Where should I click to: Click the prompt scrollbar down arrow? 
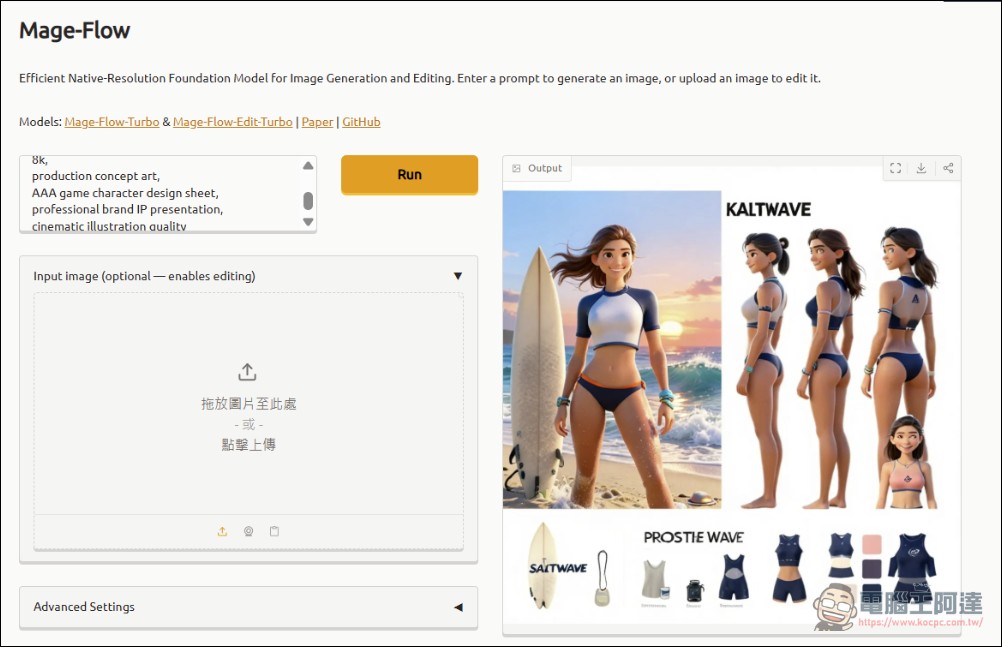point(308,222)
